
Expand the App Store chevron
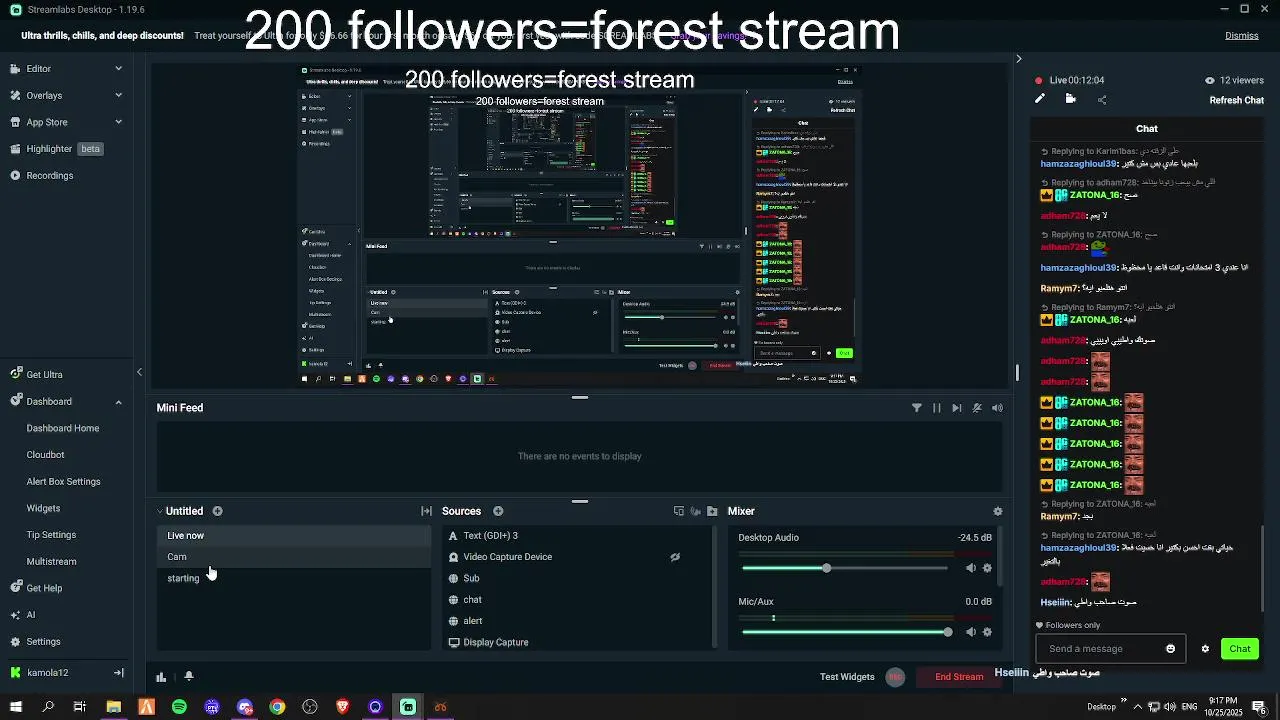[118, 122]
